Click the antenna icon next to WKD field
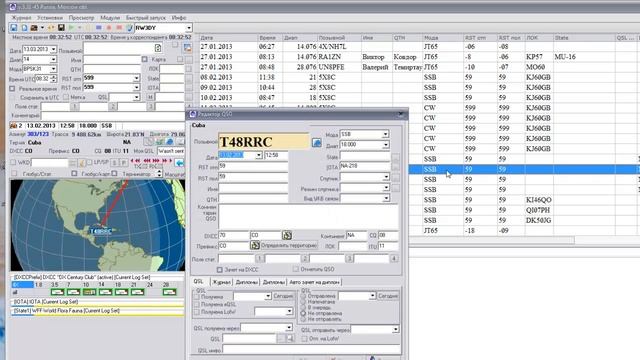Image resolution: width=640 pixels, height=360 pixels. (x=82, y=162)
